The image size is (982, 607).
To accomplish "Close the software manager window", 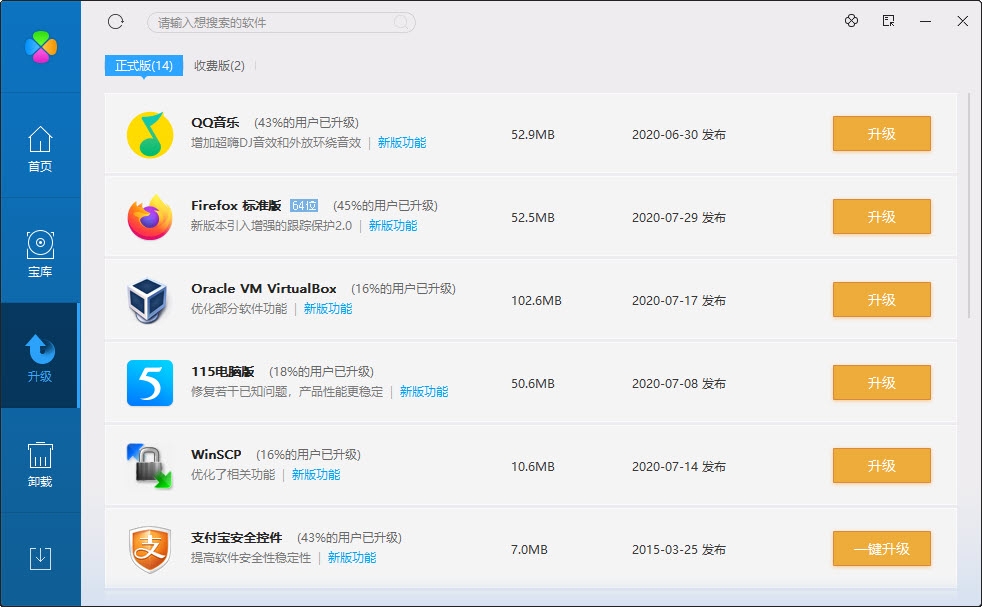I will 963,21.
